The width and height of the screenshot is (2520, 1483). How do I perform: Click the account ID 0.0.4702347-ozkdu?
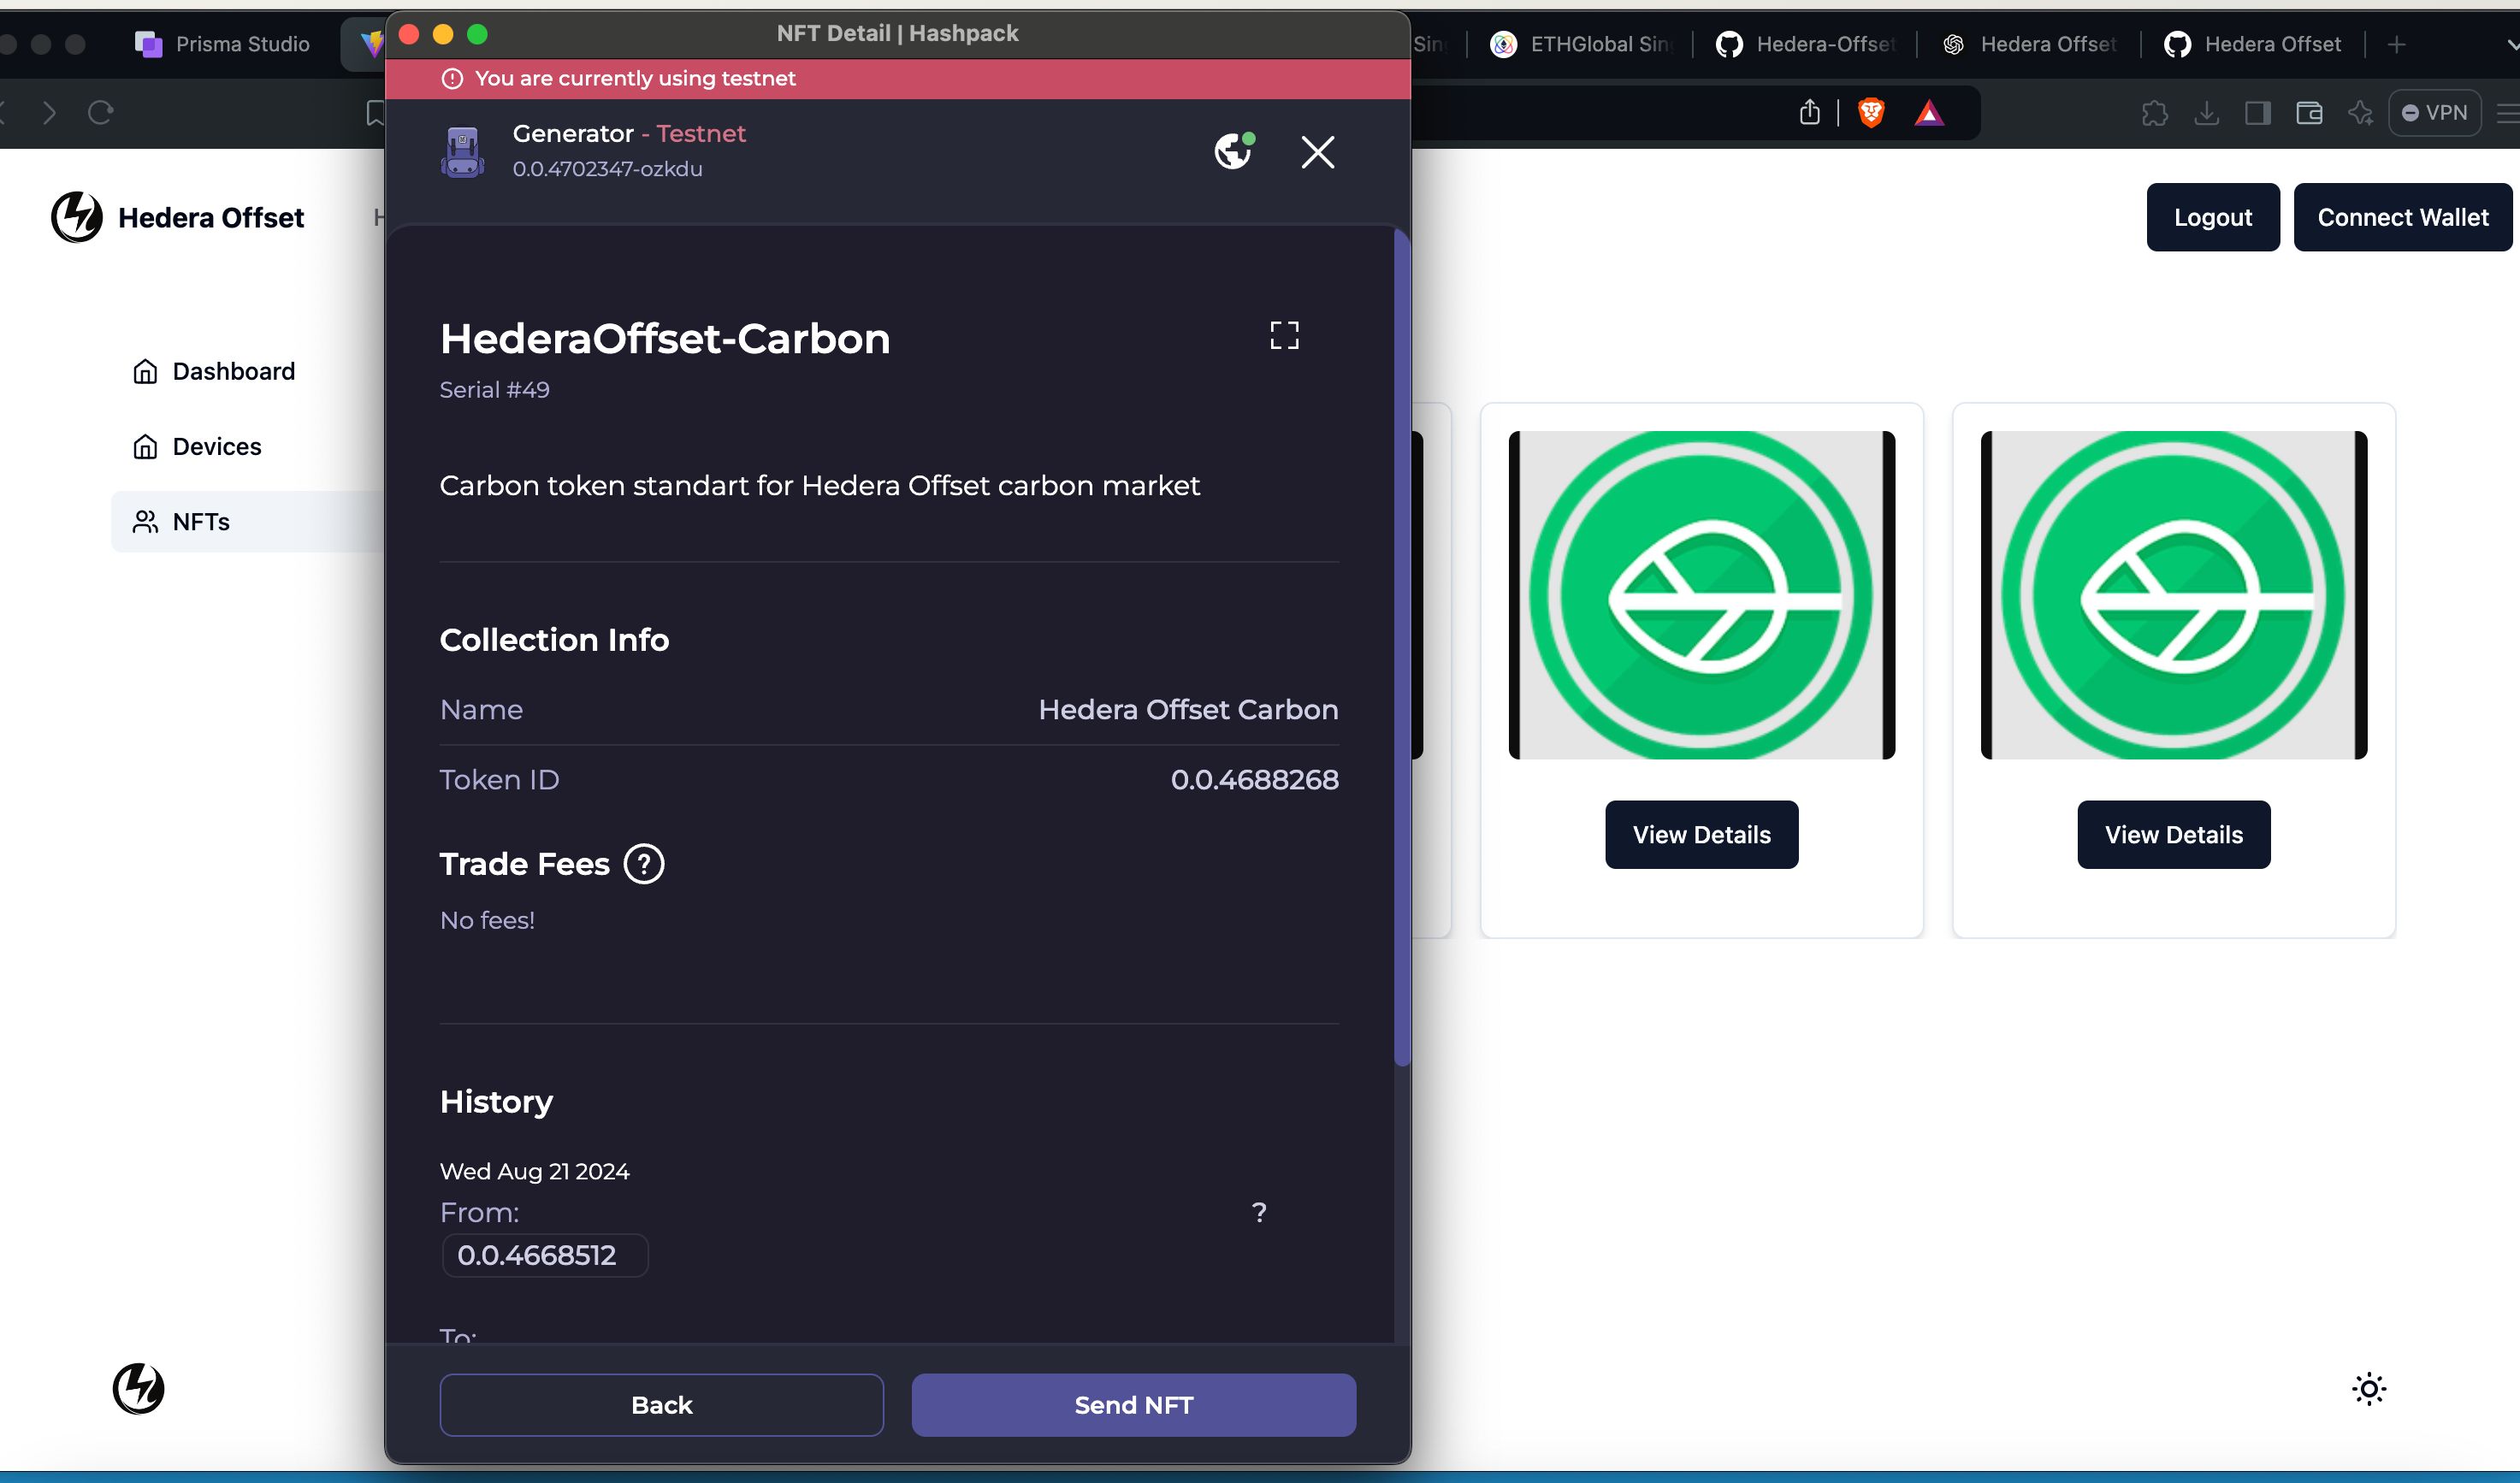click(x=607, y=169)
